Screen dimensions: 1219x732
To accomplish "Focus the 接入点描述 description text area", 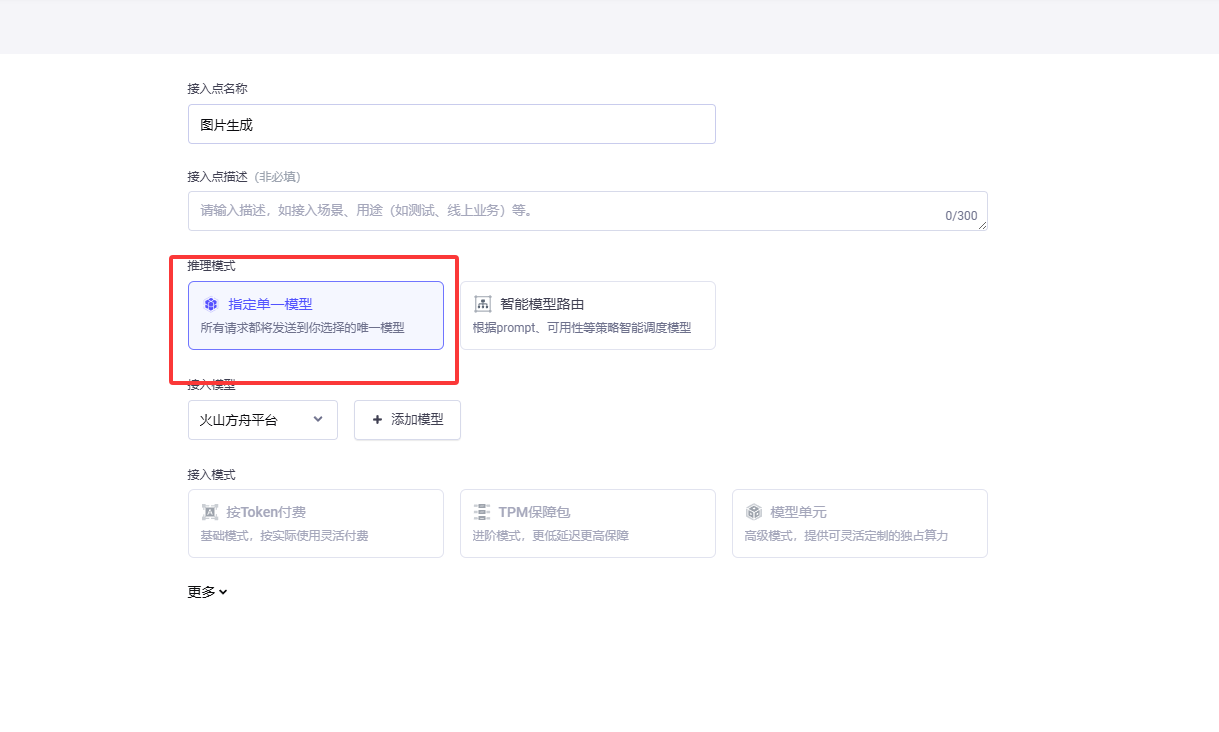I will [560, 211].
